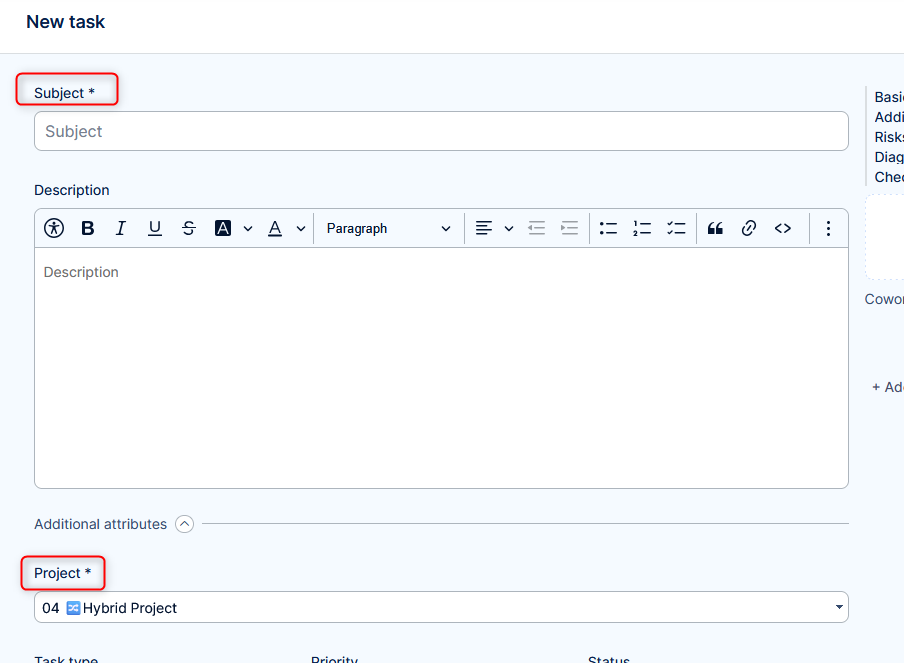The height and width of the screenshot is (663, 904).
Task: Insert a block quote
Action: tap(715, 228)
